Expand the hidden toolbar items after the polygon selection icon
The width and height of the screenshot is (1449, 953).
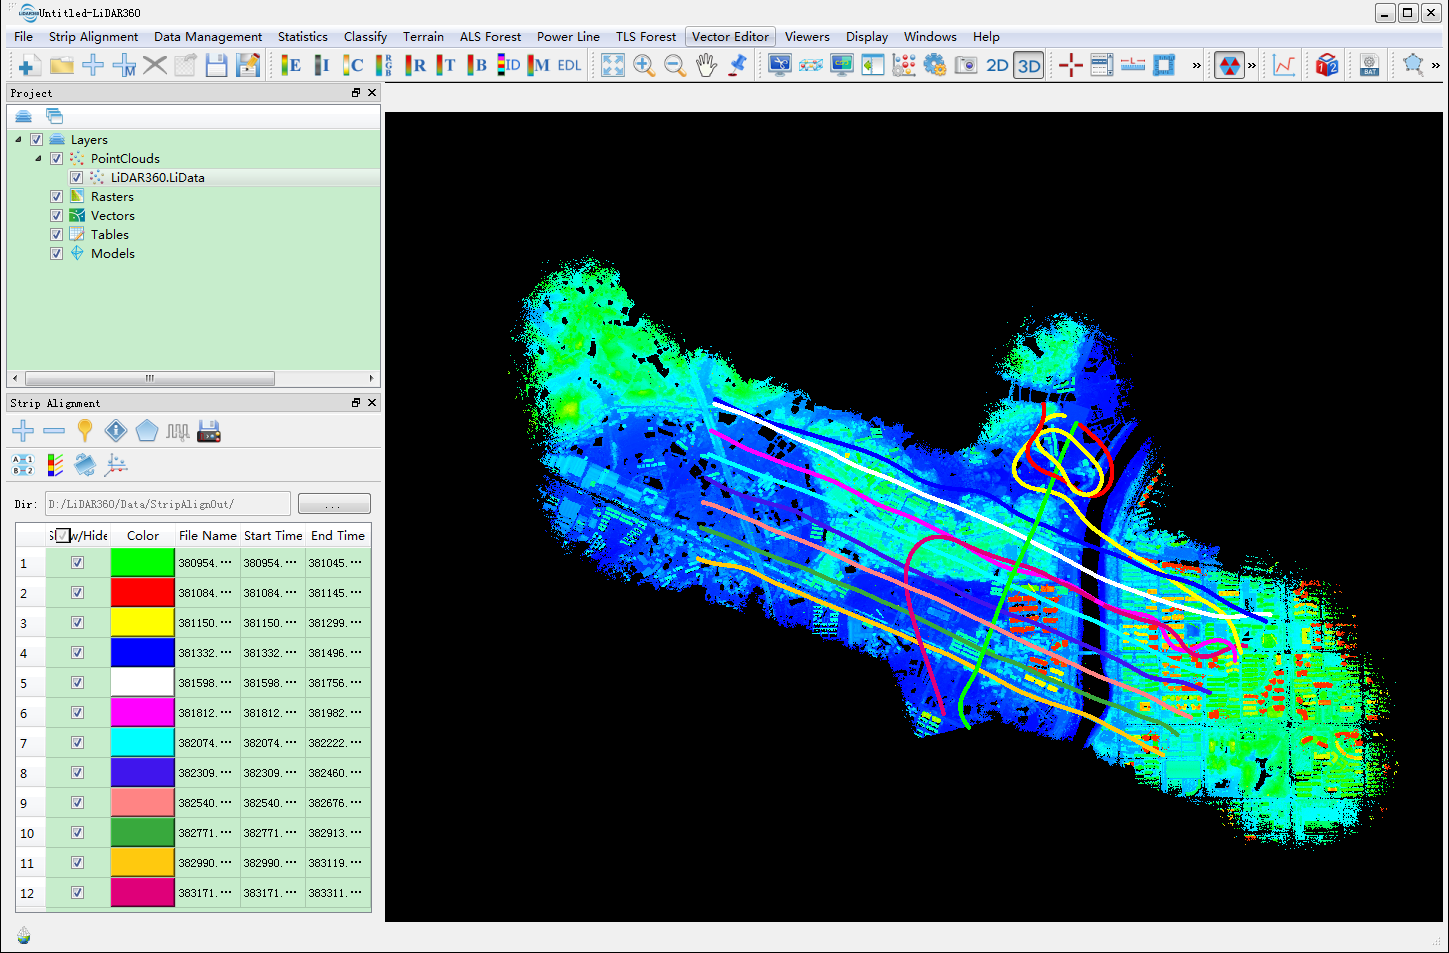[1435, 66]
